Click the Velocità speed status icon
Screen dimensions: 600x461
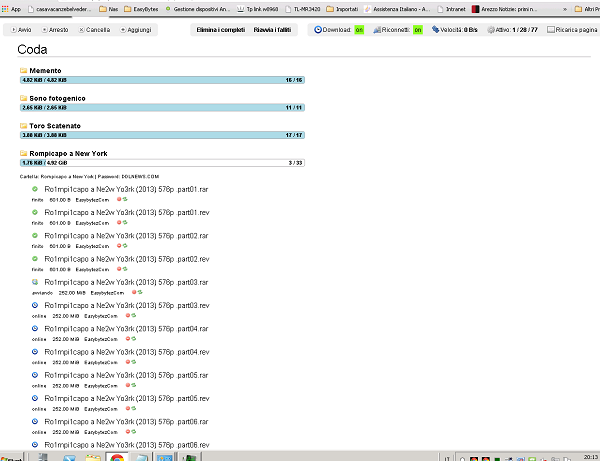pyautogui.click(x=435, y=31)
